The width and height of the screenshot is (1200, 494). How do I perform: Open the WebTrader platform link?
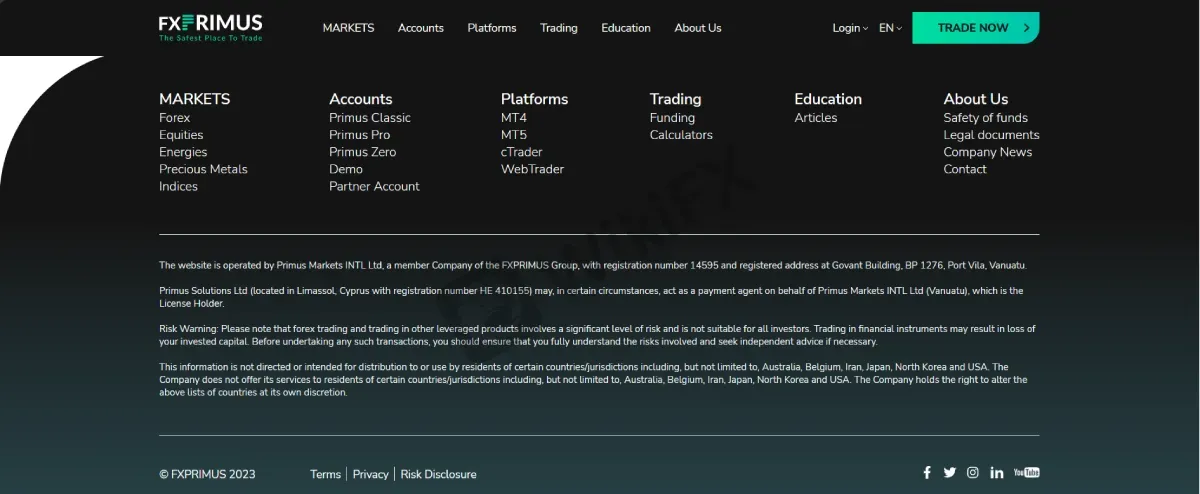pyautogui.click(x=532, y=169)
